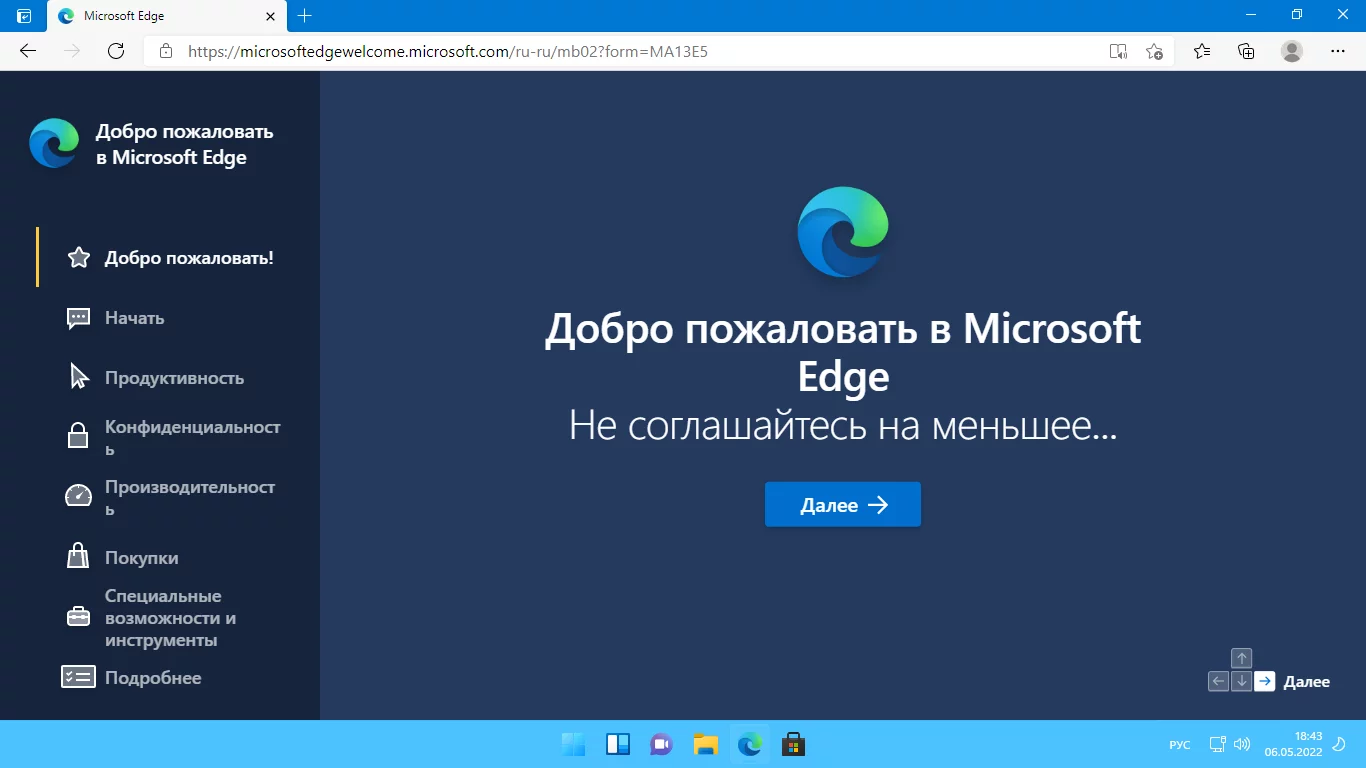This screenshot has width=1366, height=768.
Task: Click the sidebar title next to Edge logo
Action: pyautogui.click(x=184, y=144)
